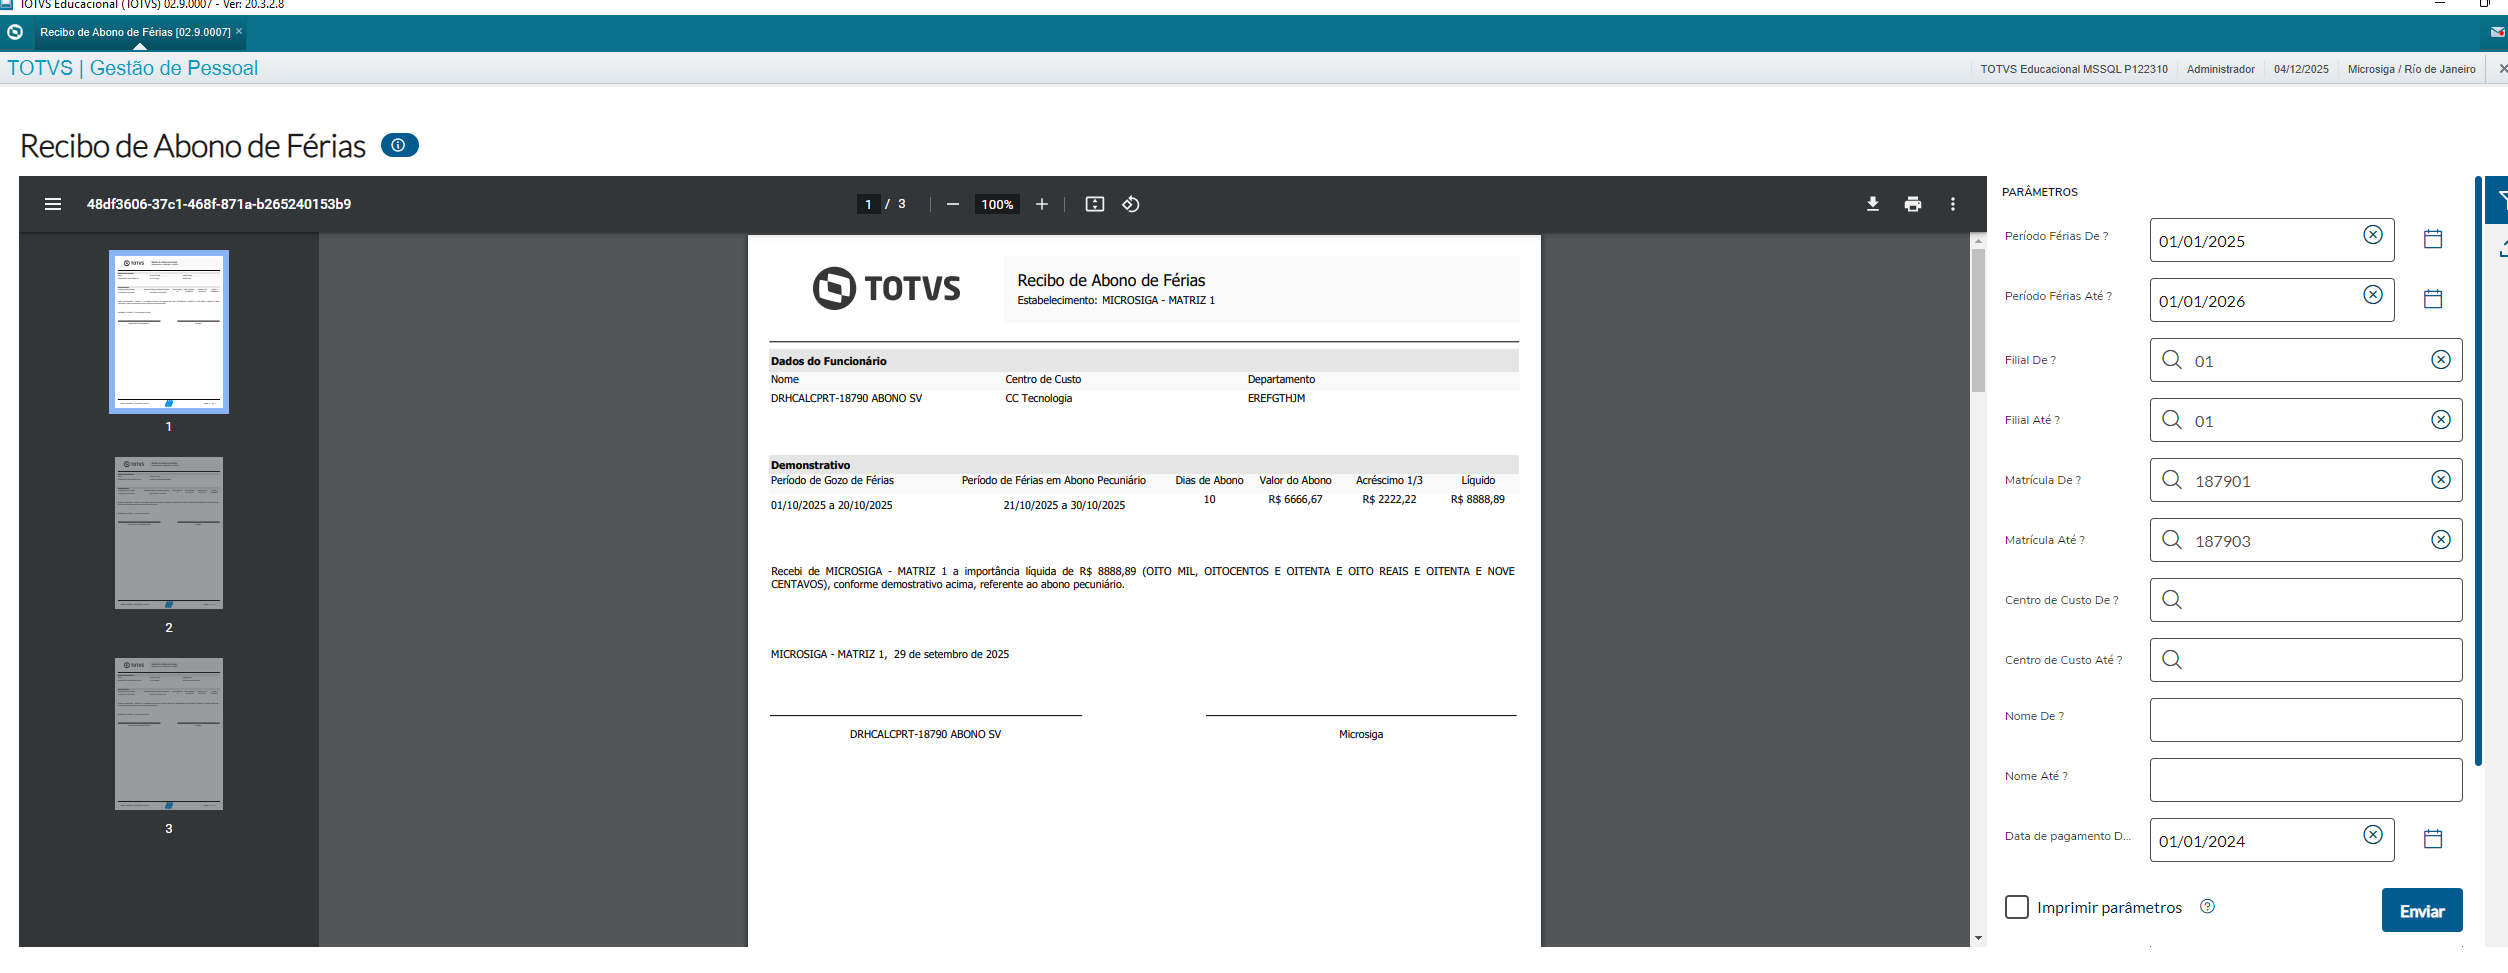Open the PDF viewer more actions menu
Screen dimensions: 2508x973
click(x=1953, y=204)
